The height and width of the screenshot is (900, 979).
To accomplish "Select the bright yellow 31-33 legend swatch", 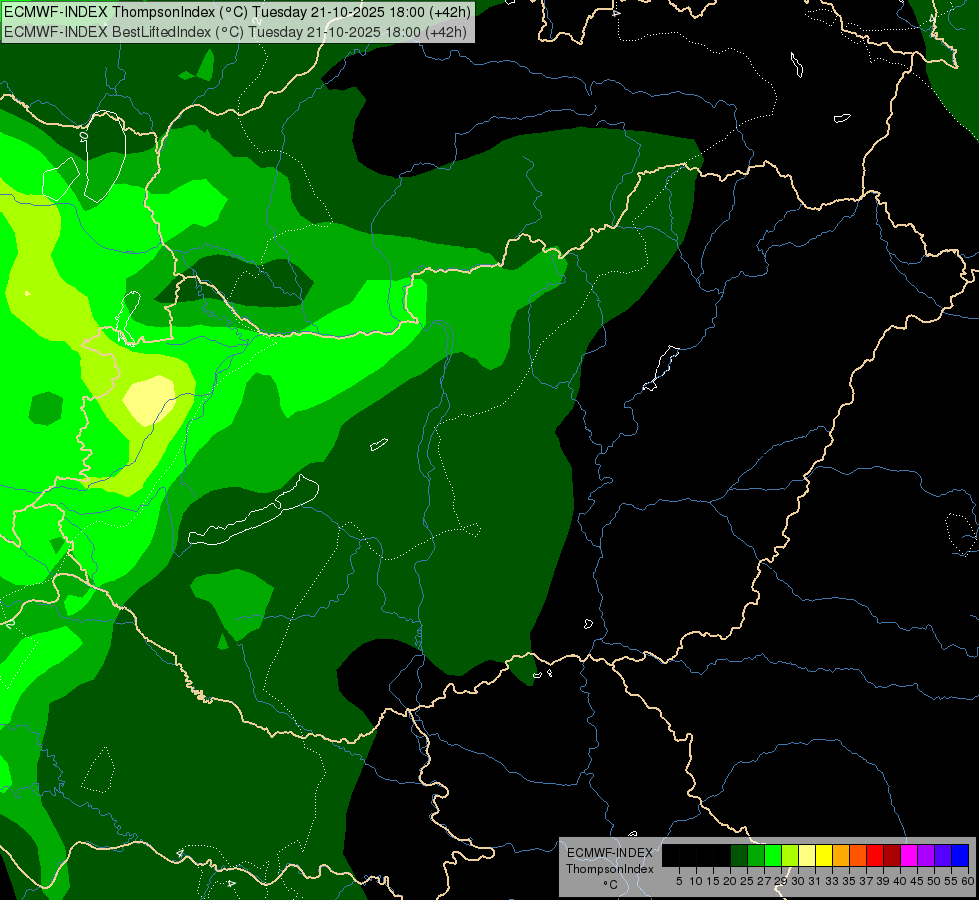I will coord(824,855).
